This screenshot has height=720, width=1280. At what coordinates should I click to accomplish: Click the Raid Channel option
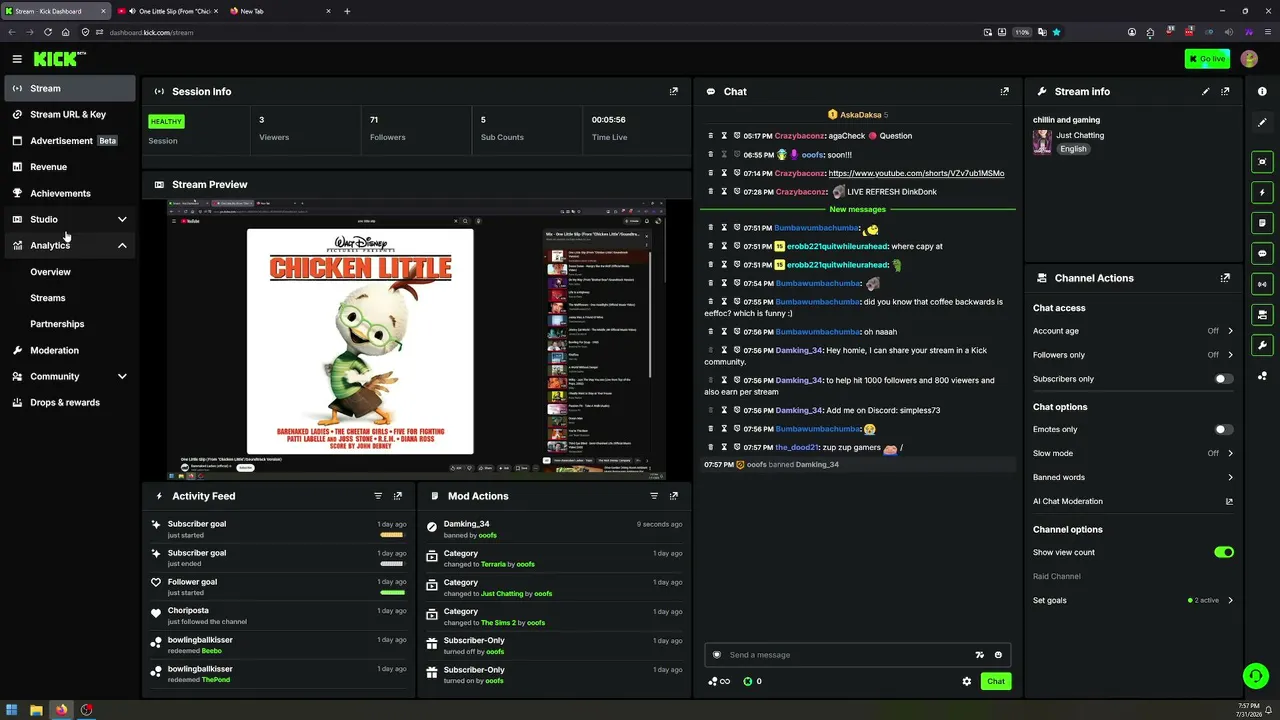tap(1057, 576)
